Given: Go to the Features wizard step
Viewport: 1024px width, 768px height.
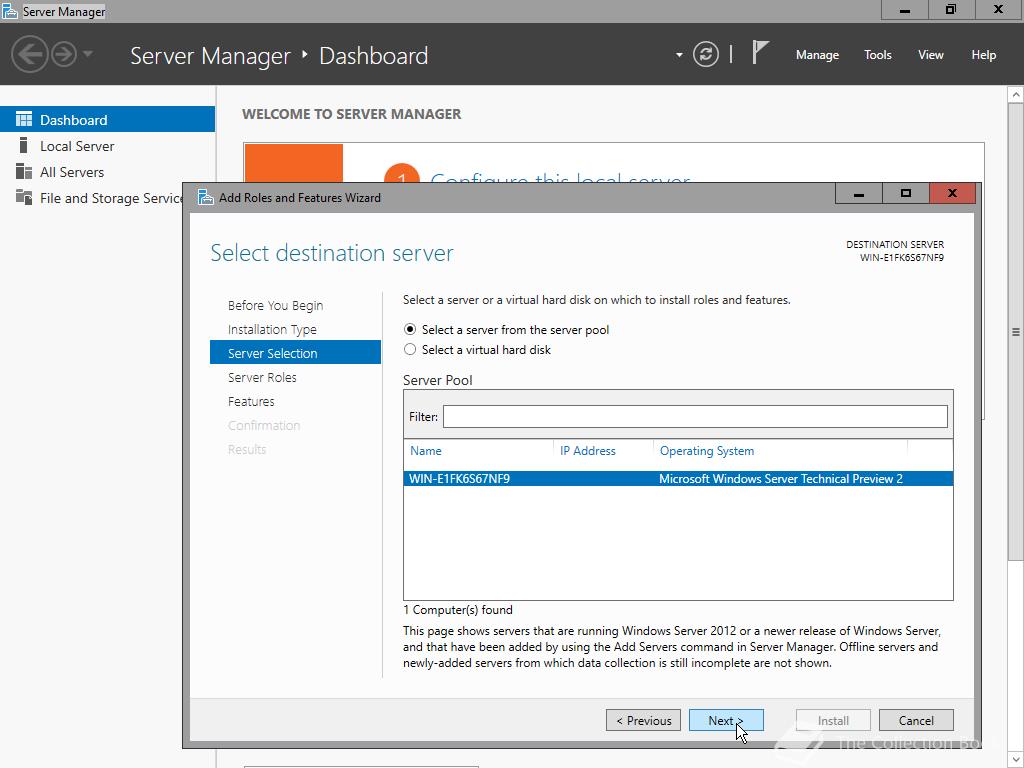Looking at the screenshot, I should coord(251,402).
